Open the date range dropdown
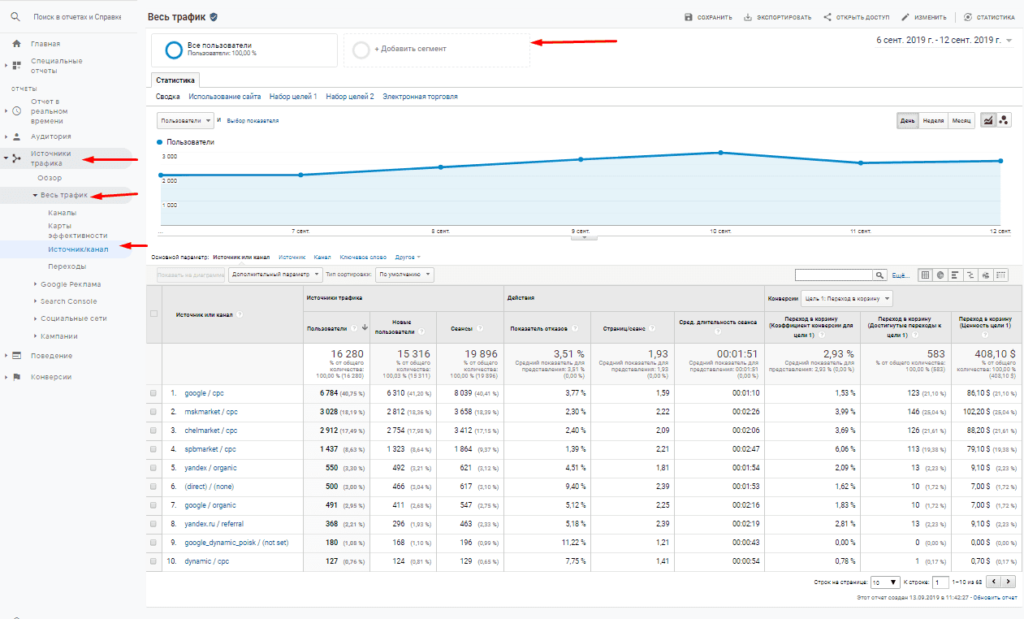The height and width of the screenshot is (619, 1024). (944, 40)
